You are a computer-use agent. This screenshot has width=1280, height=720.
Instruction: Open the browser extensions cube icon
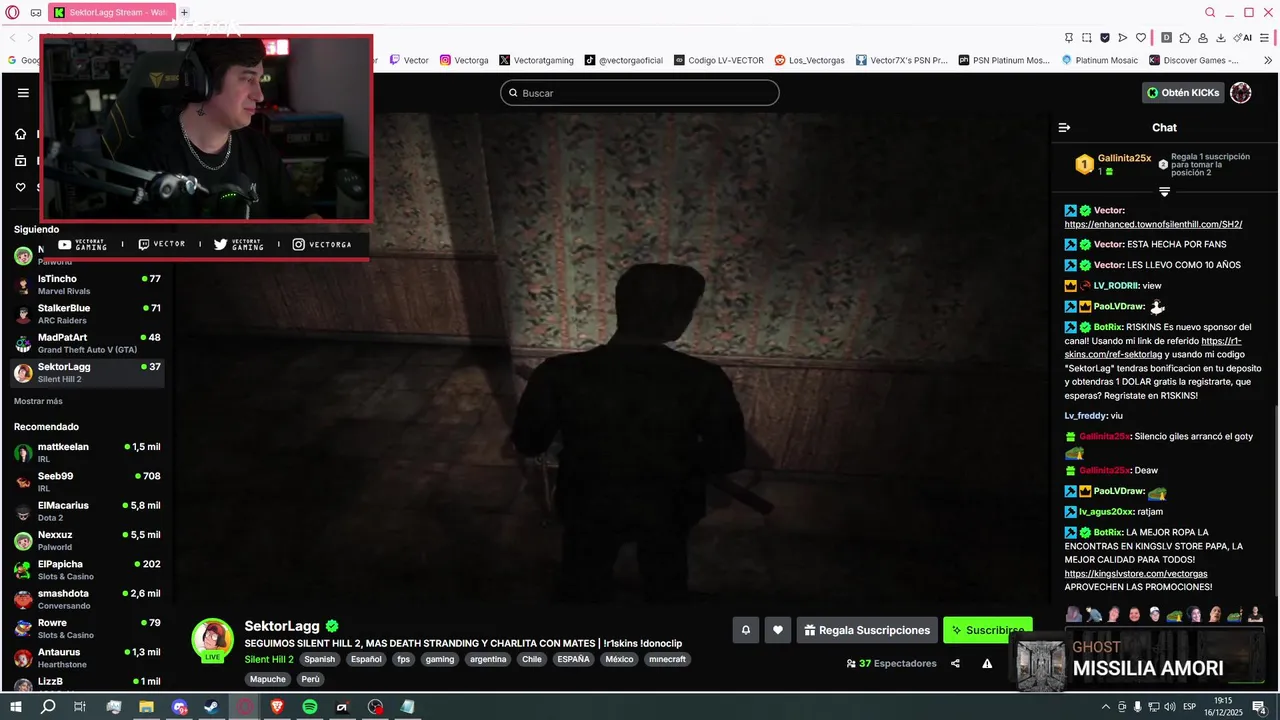(x=1185, y=38)
